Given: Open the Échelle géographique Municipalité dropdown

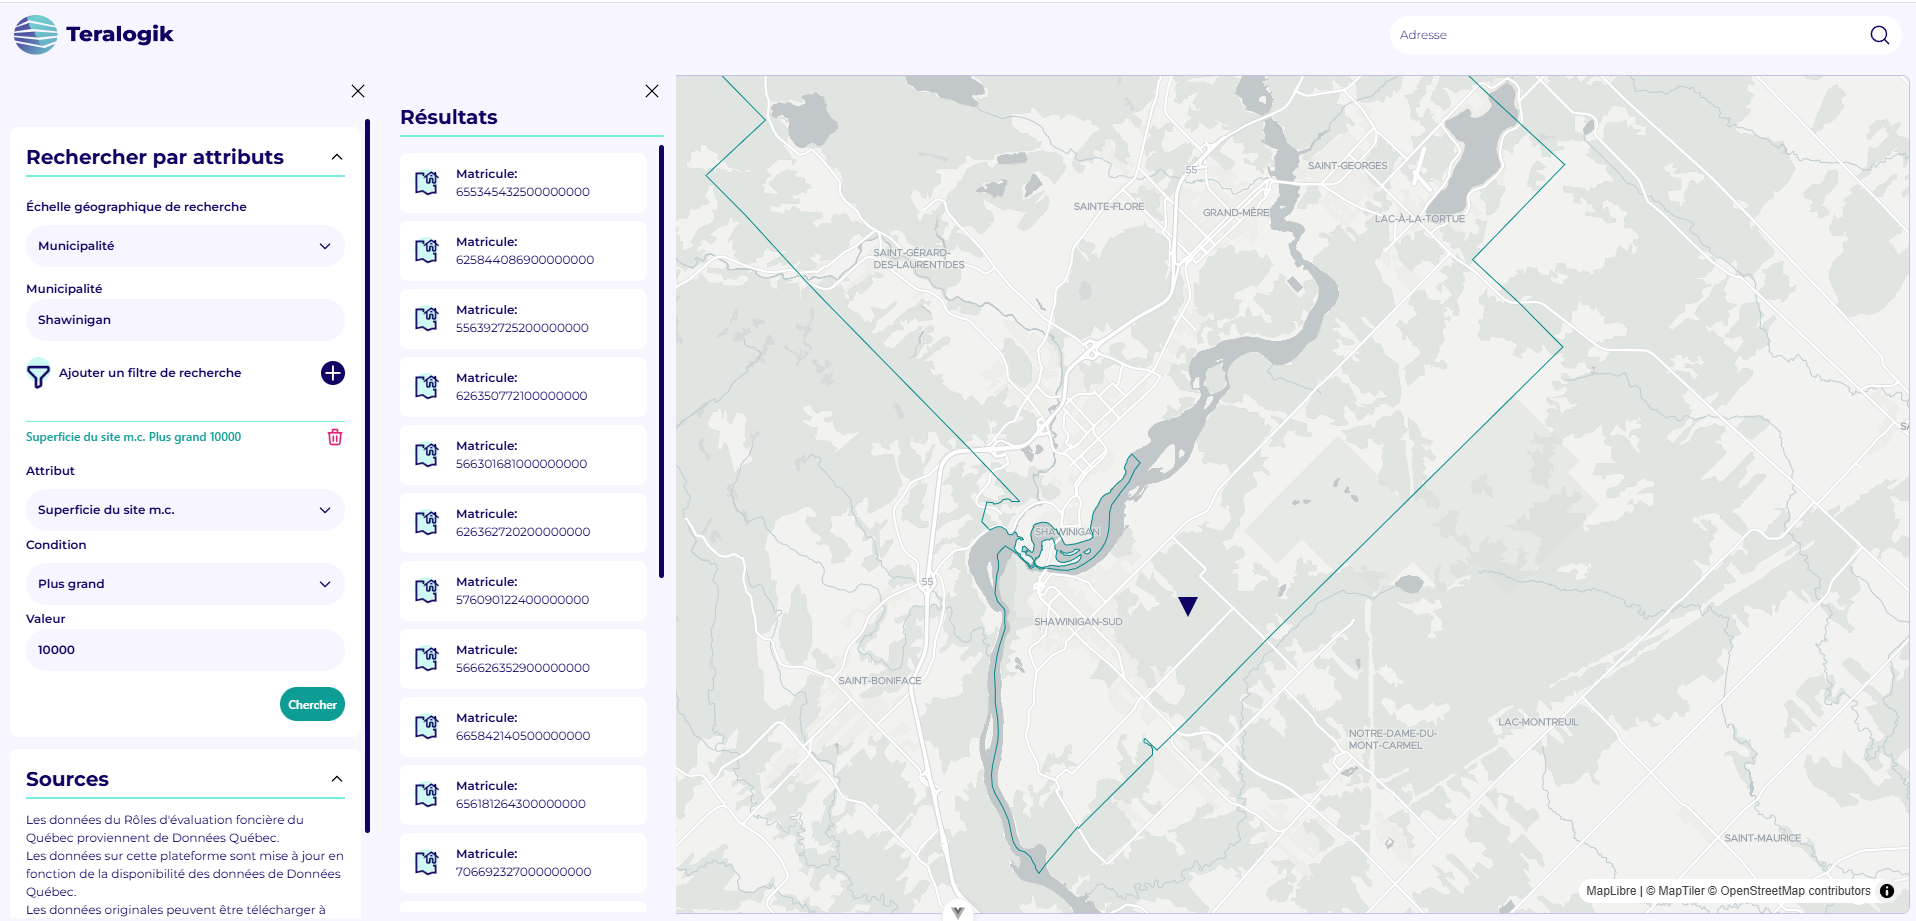Looking at the screenshot, I should tap(185, 246).
